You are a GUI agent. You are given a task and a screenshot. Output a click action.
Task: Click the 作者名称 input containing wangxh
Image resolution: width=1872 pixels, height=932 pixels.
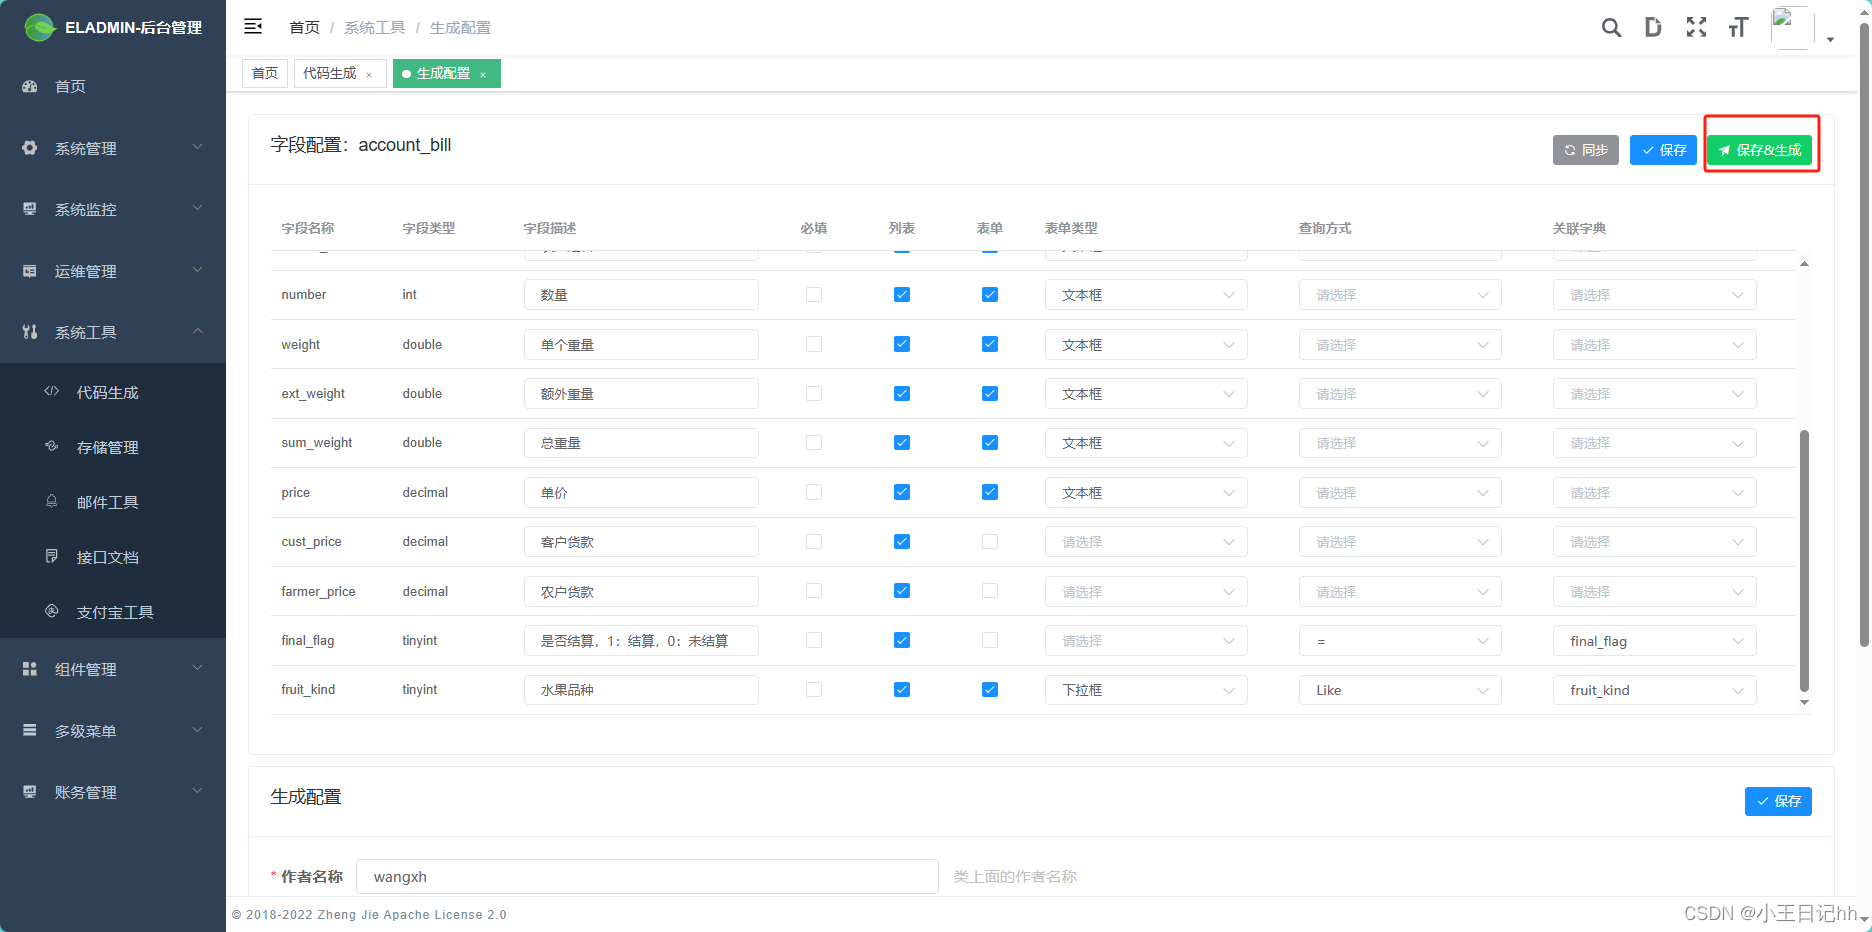coord(647,876)
